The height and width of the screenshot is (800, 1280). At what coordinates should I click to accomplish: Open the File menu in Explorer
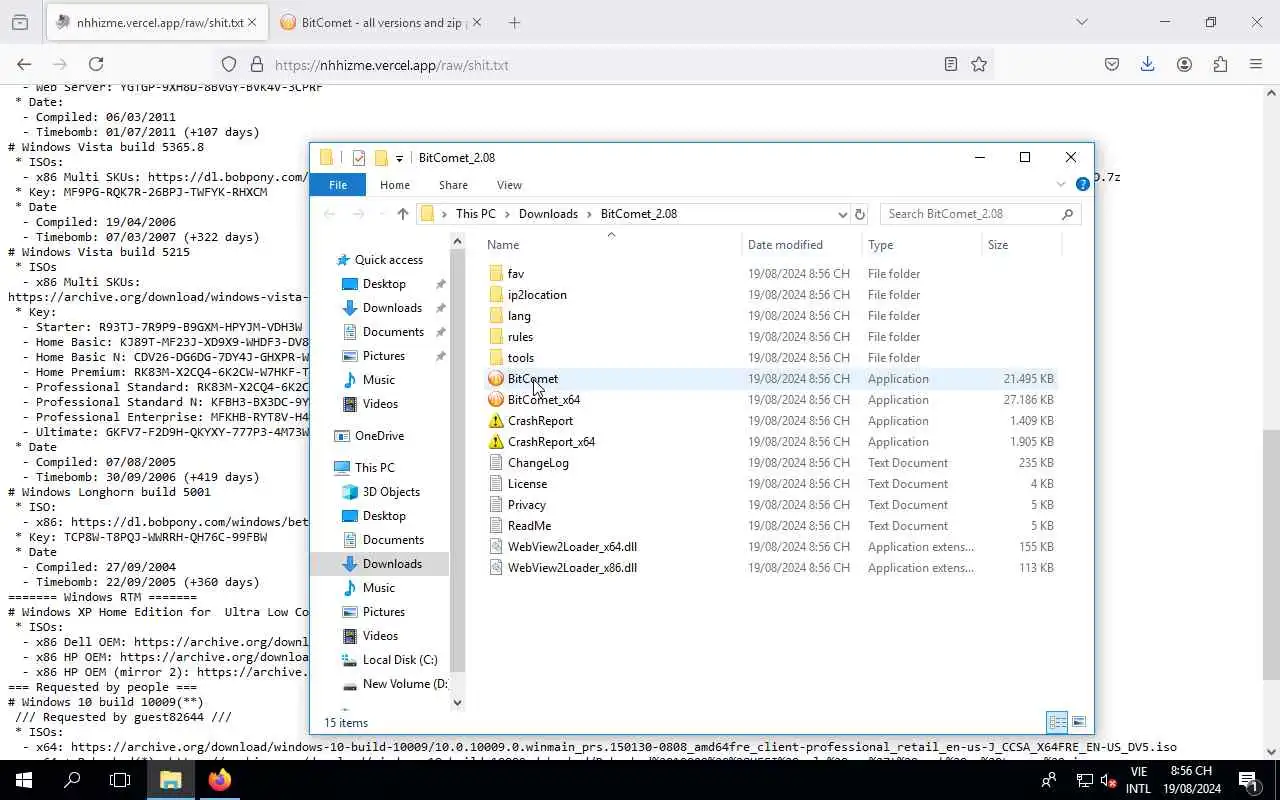click(x=338, y=185)
